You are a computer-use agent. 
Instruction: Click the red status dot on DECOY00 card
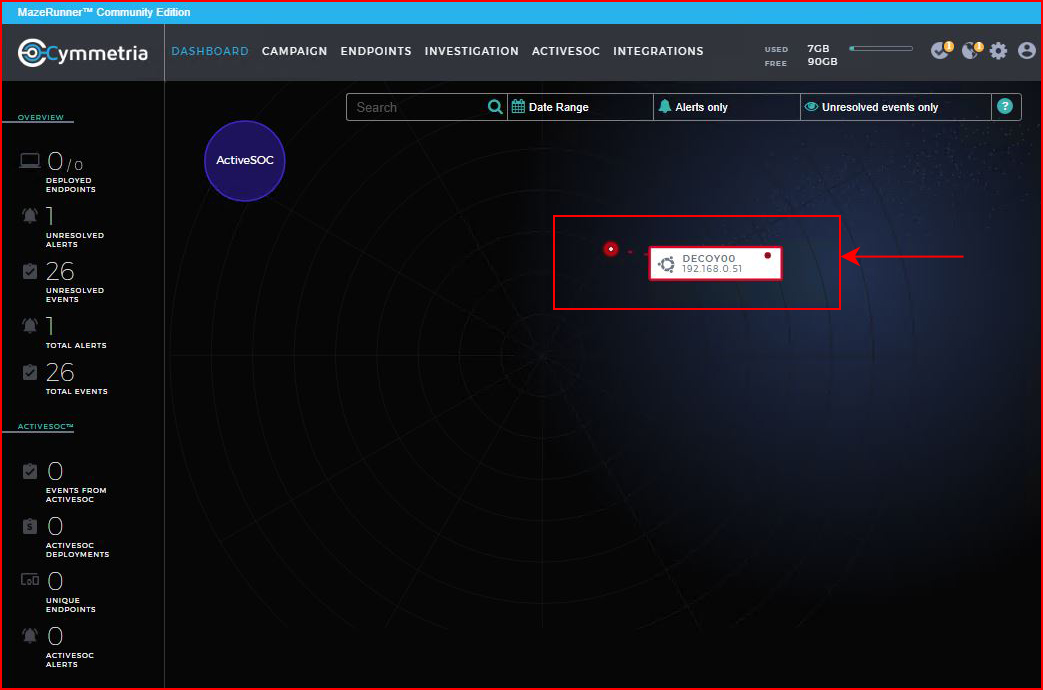[768, 256]
